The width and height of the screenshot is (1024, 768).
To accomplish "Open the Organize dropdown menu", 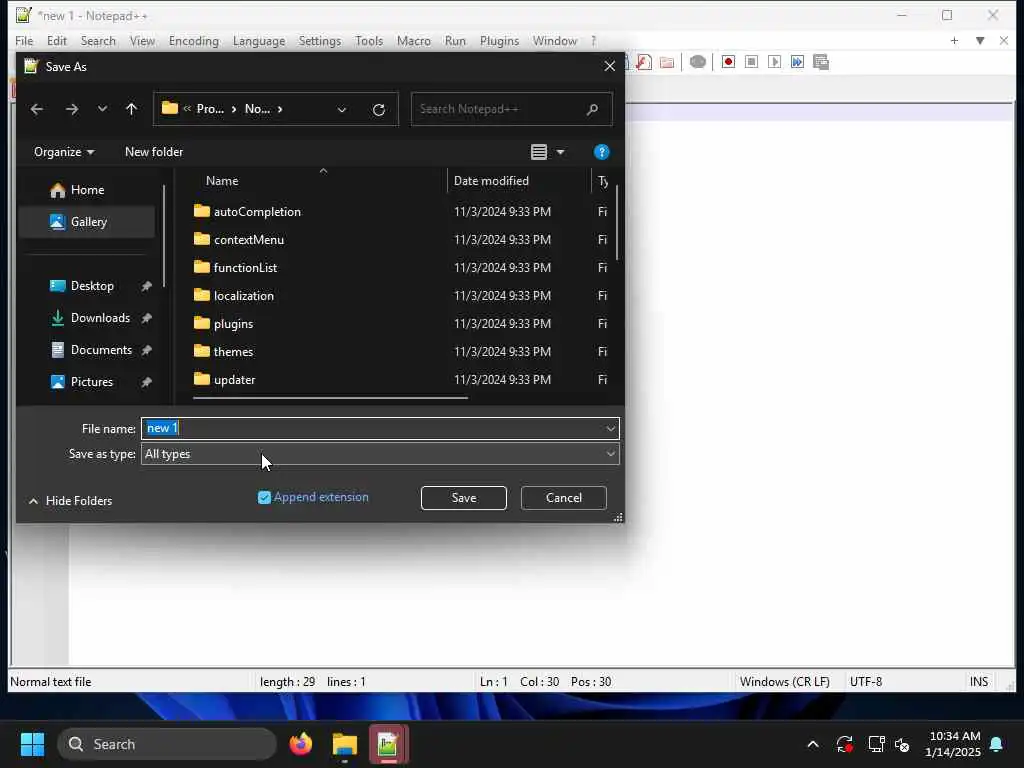I will pyautogui.click(x=64, y=152).
